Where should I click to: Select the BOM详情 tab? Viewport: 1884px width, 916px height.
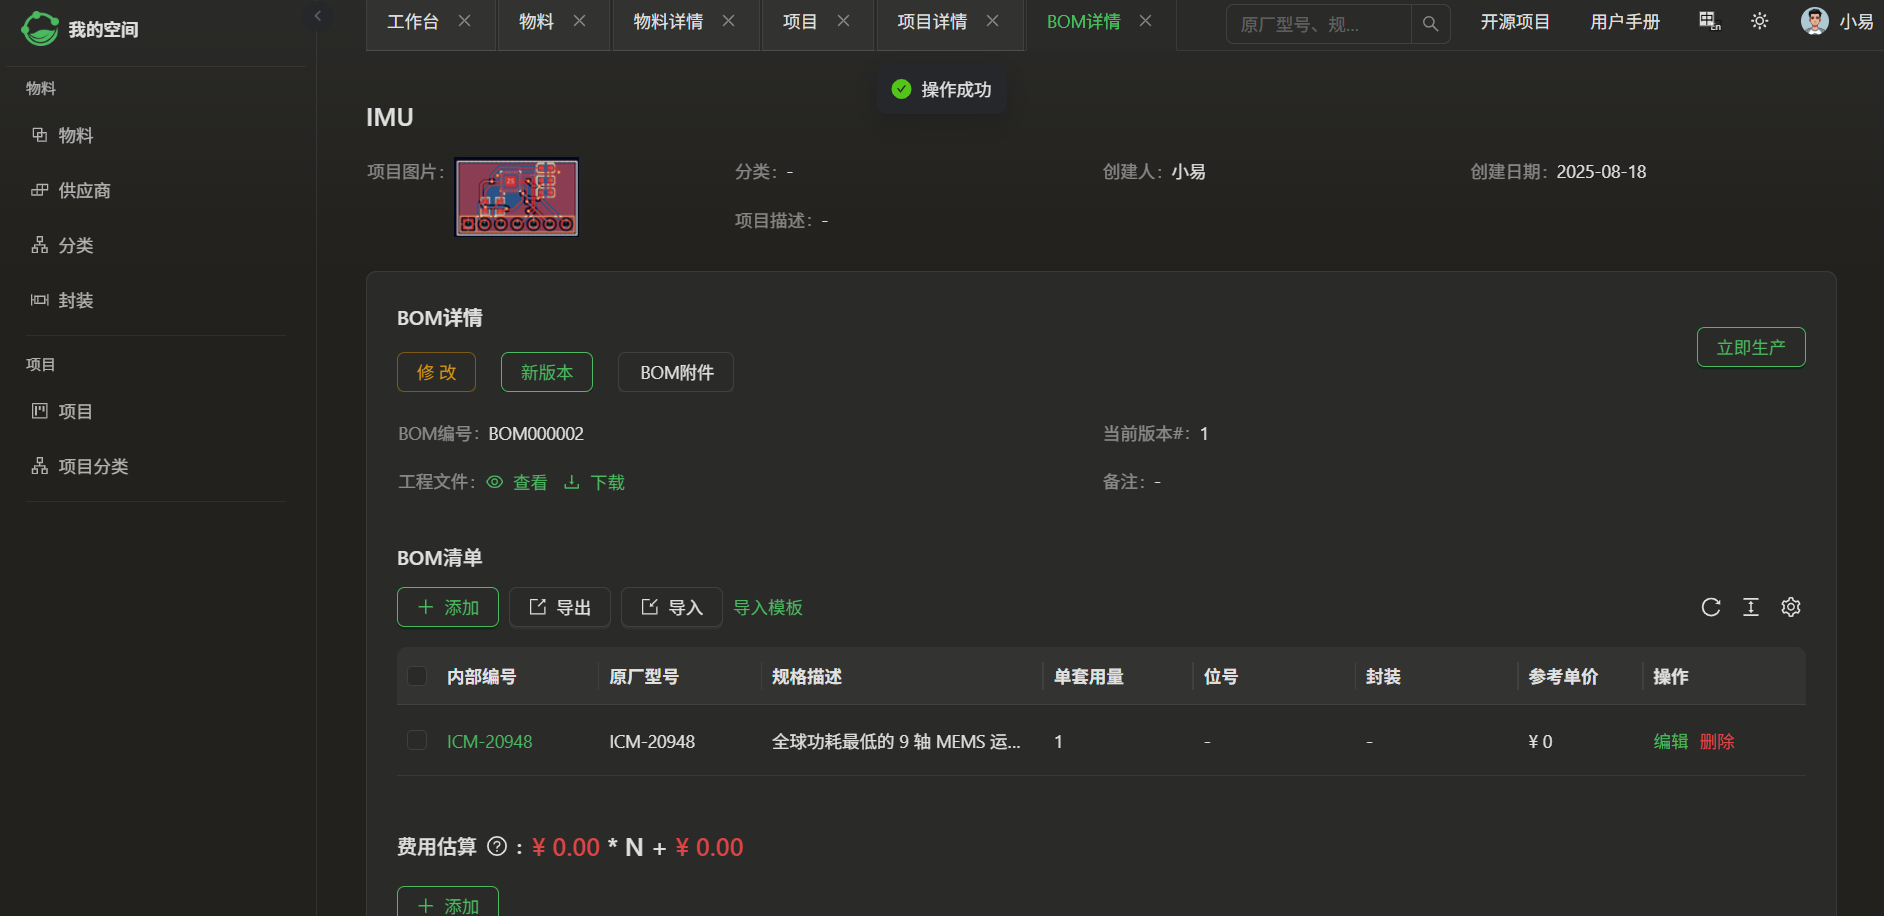coord(1083,21)
